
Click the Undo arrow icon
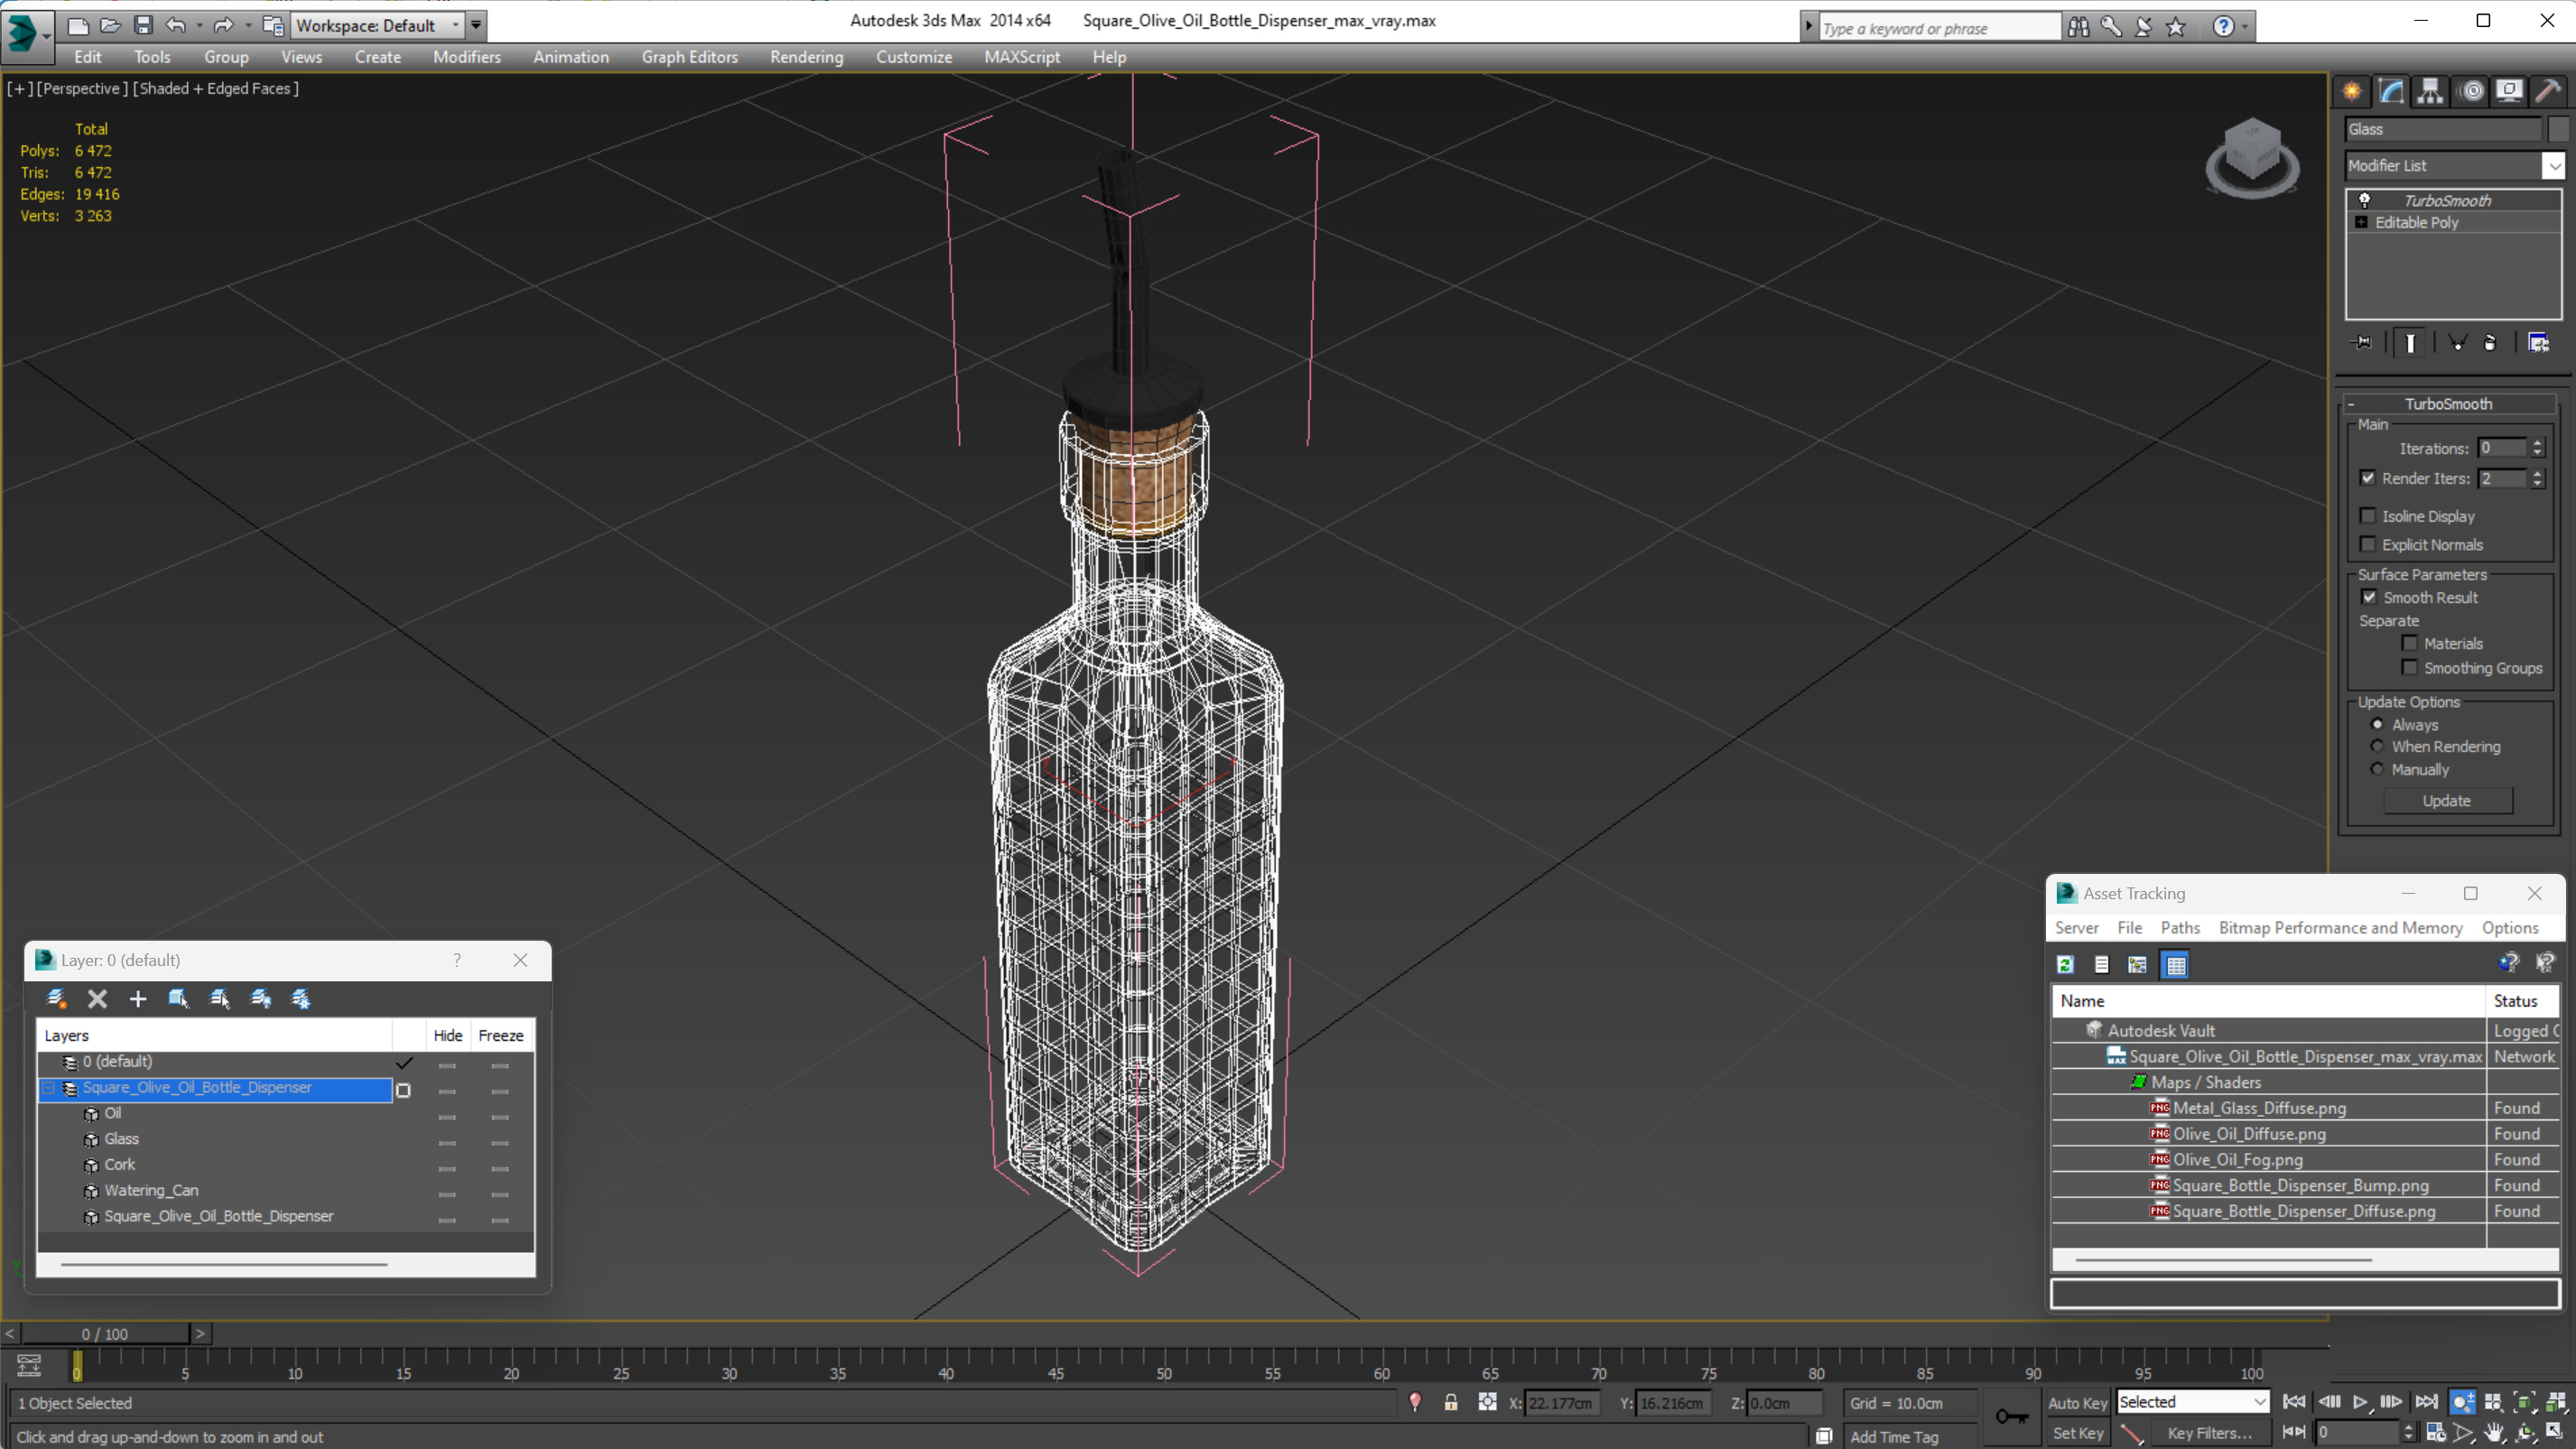175,25
